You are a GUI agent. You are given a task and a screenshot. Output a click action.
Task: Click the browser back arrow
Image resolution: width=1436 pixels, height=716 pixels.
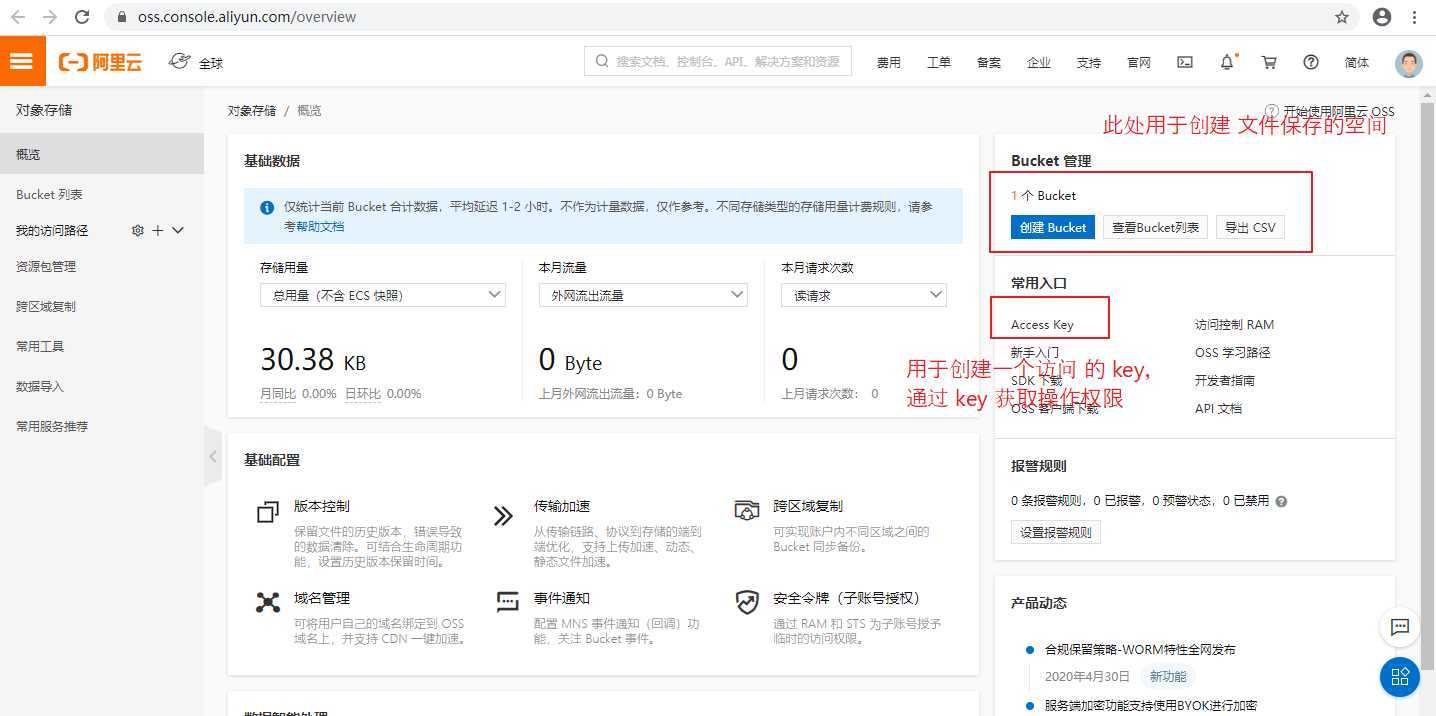(18, 17)
